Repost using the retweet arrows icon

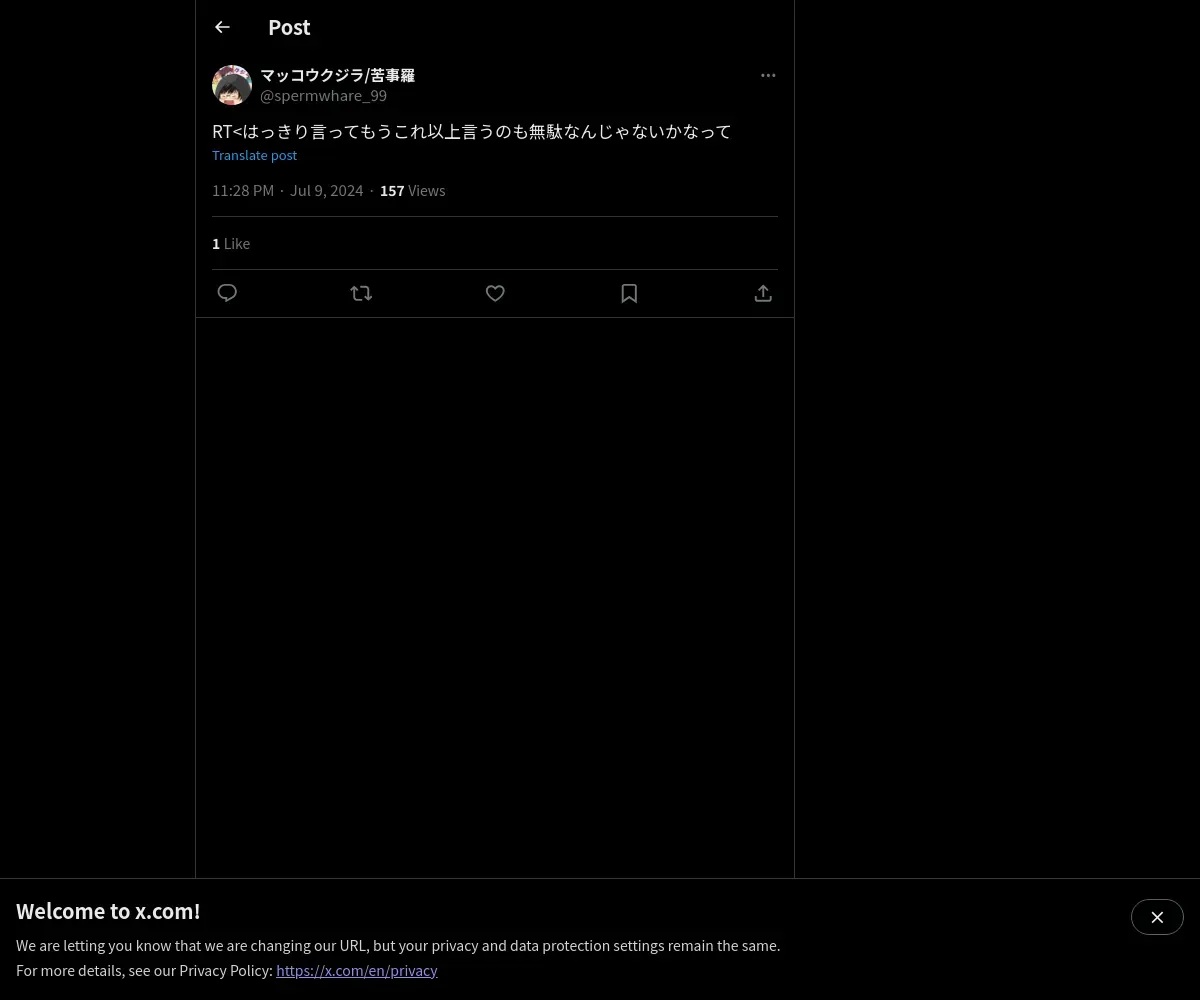[361, 293]
